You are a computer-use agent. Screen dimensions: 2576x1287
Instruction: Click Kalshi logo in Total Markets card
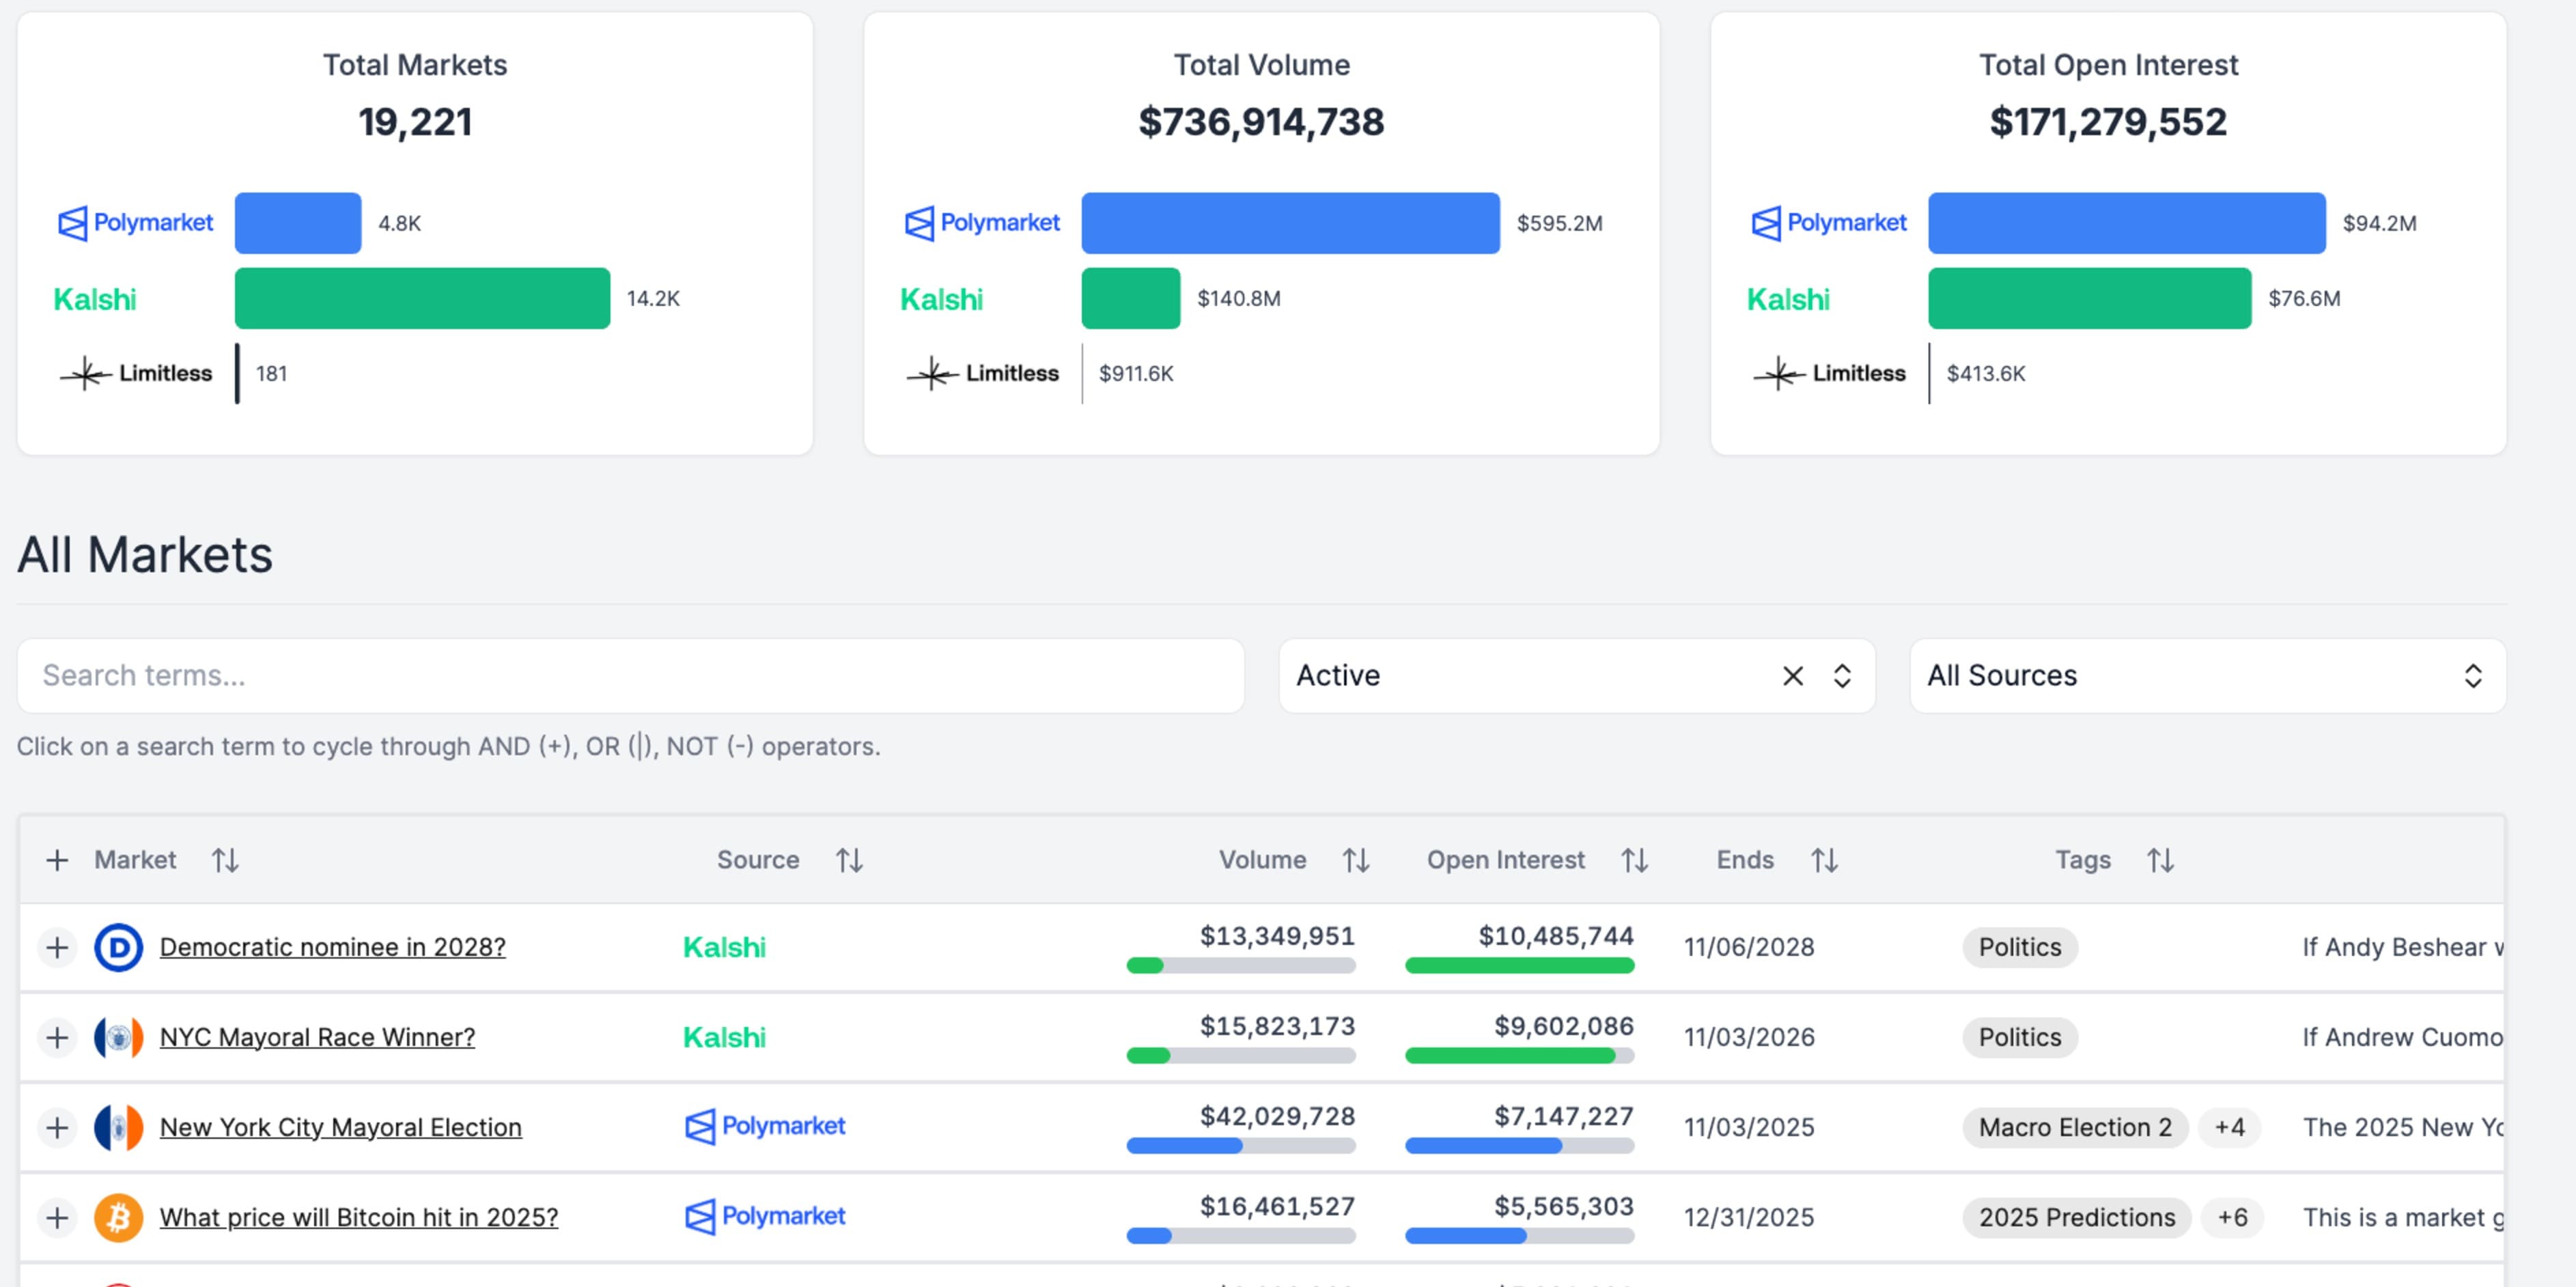tap(95, 299)
